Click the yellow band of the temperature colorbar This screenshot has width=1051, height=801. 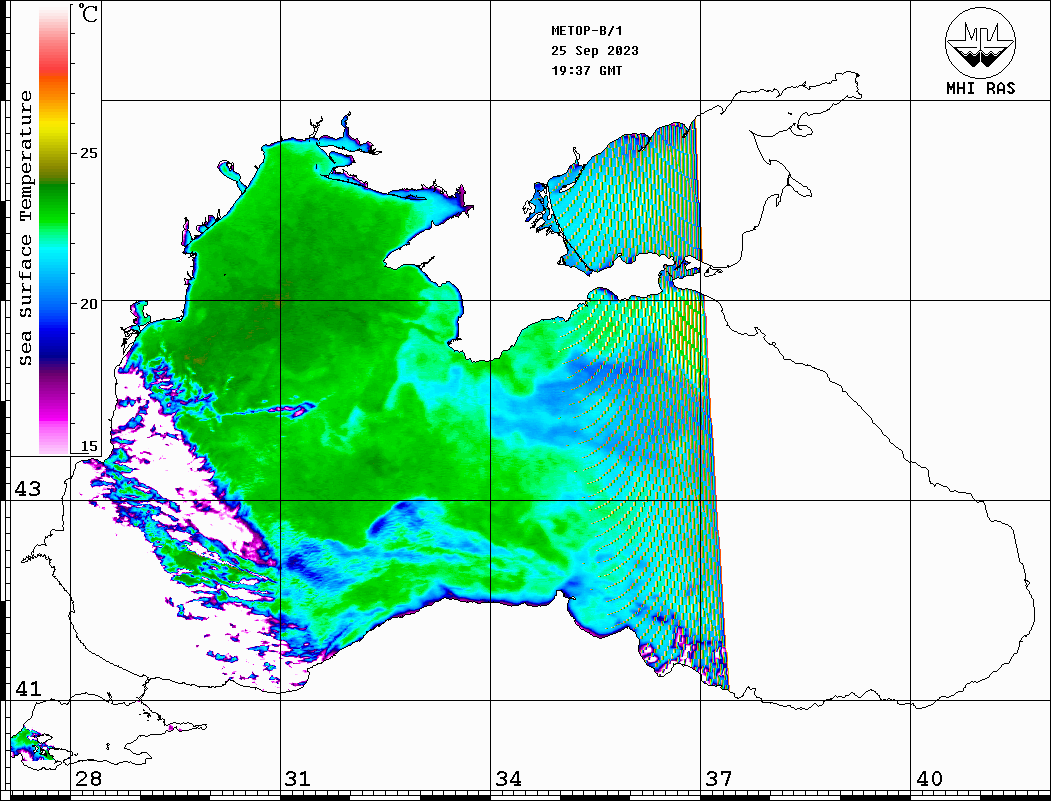pyautogui.click(x=54, y=127)
